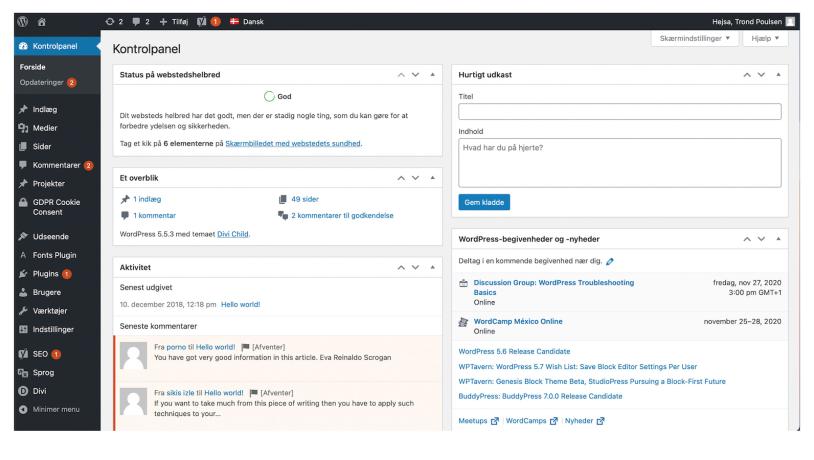
Task: Expand Skærmindstillinger dropdown
Action: pos(695,38)
